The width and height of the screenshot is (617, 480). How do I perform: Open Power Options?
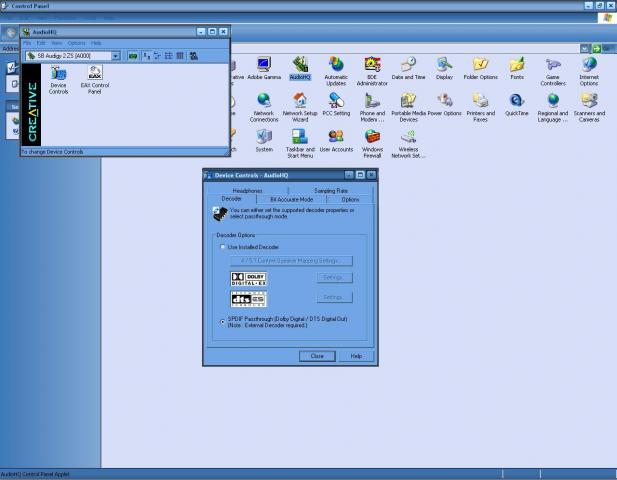[444, 105]
